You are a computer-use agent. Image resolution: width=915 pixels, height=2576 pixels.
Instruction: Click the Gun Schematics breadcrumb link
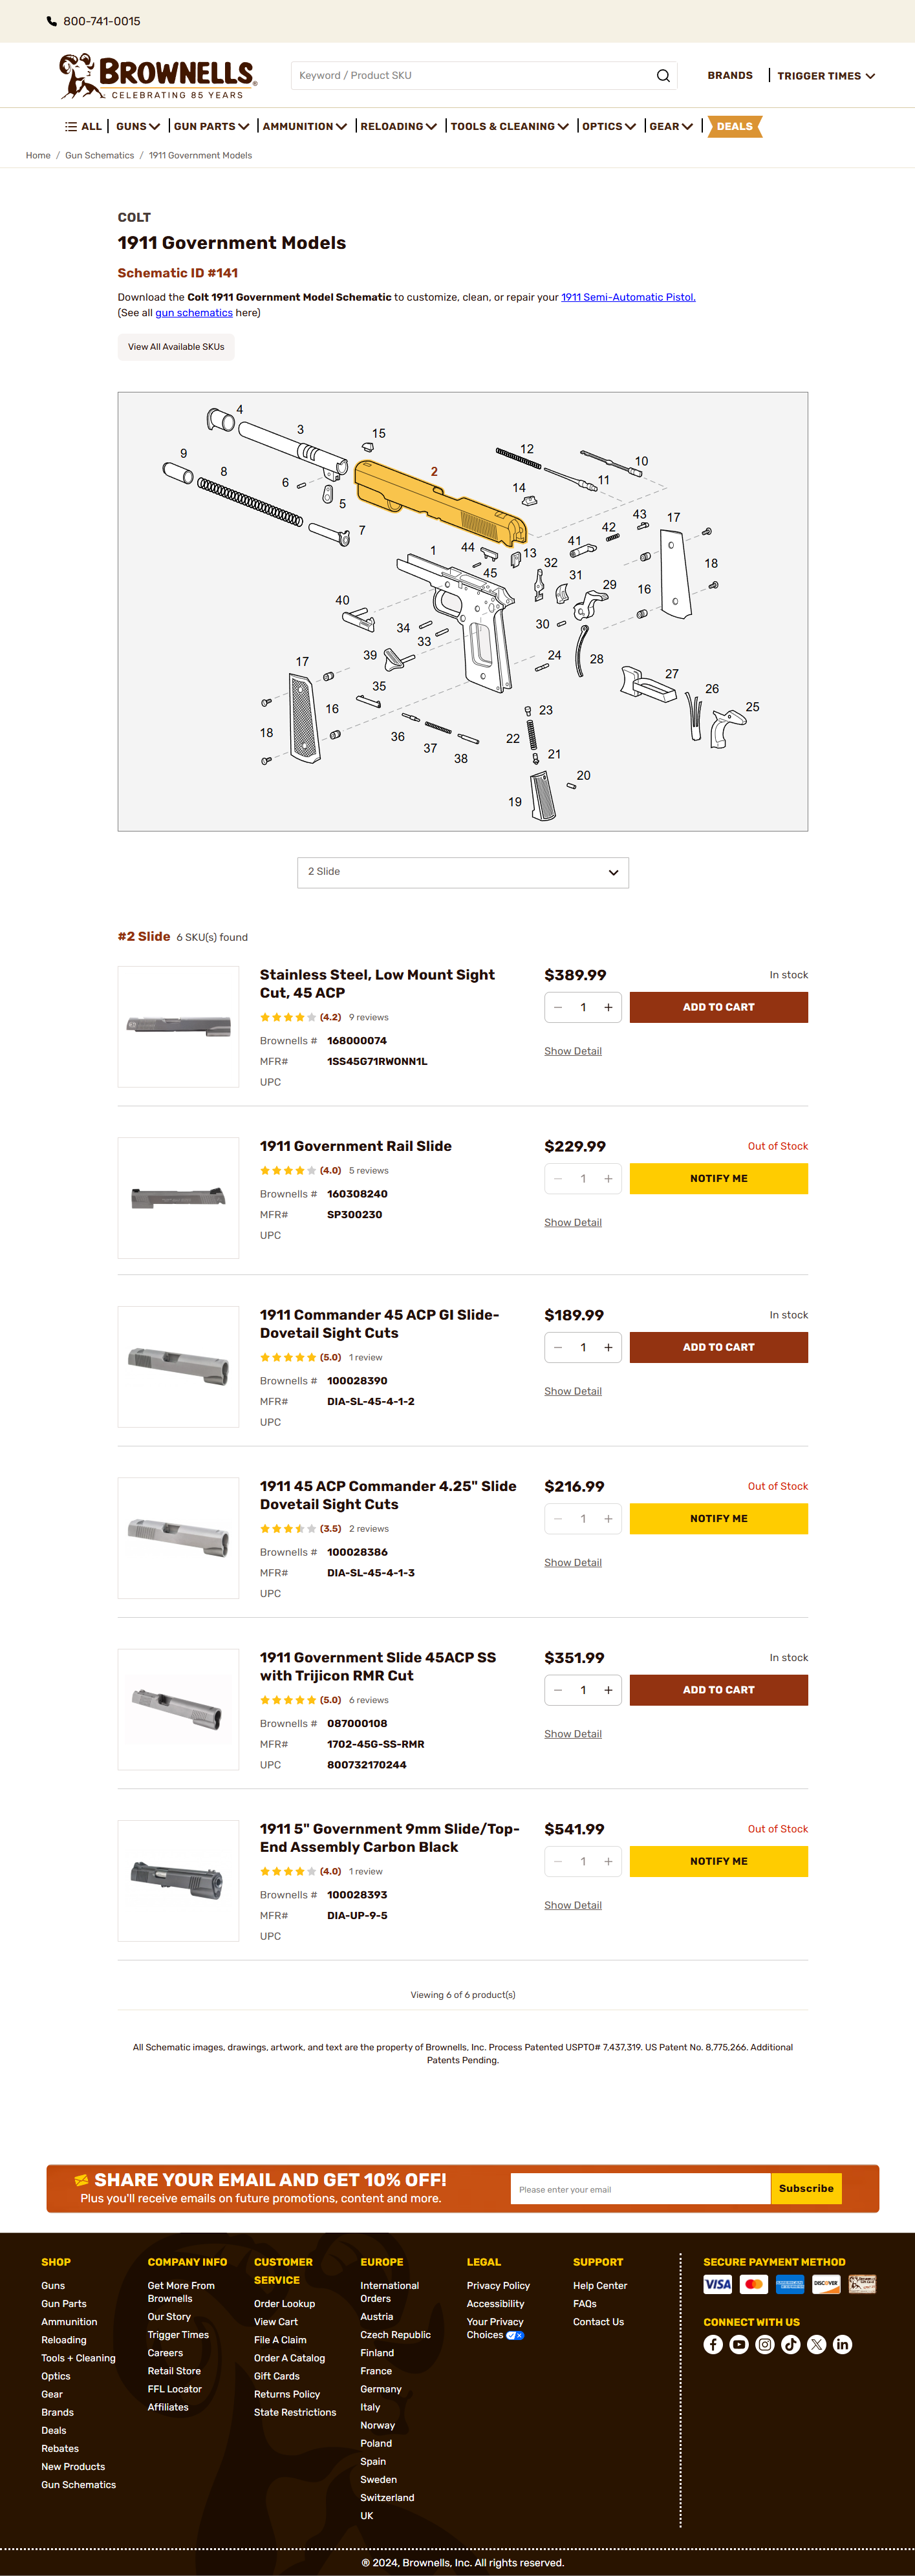(99, 156)
